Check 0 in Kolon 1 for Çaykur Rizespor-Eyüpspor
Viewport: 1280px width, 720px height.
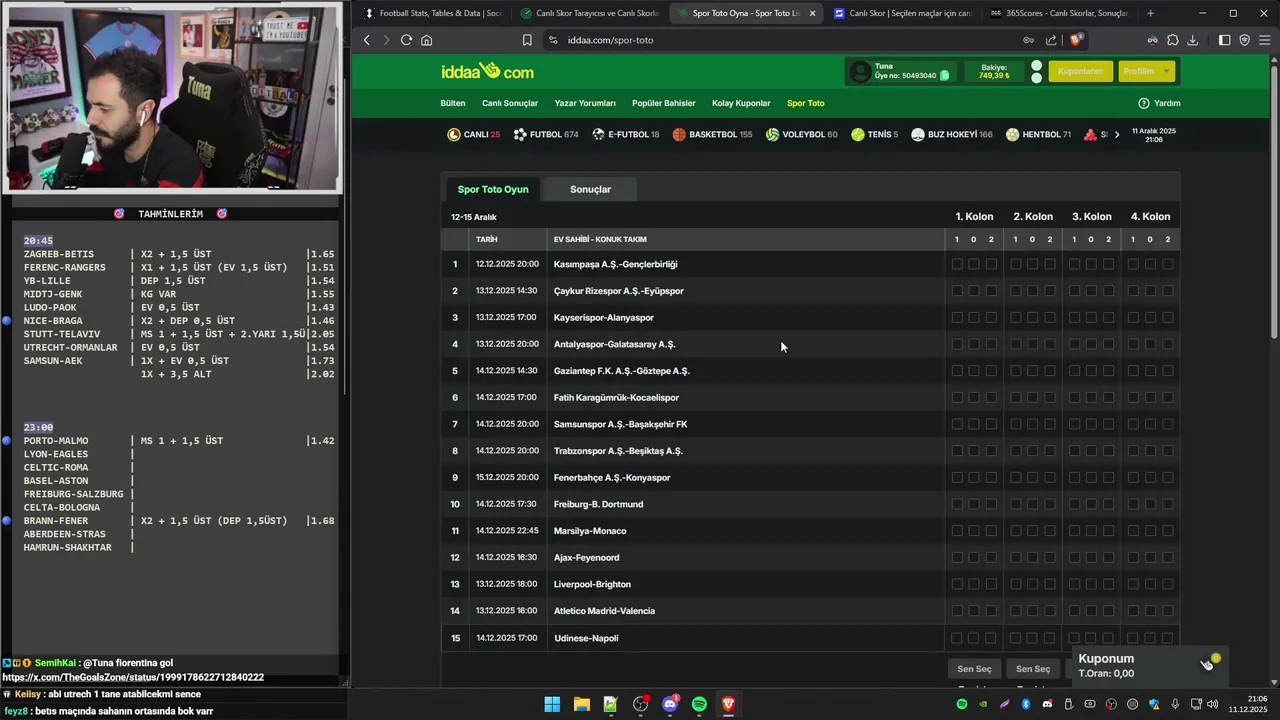tap(974, 291)
